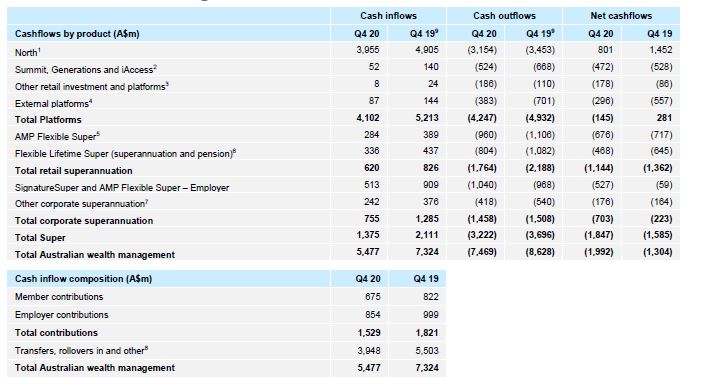
Task: Click Total Platforms Q4 19 net value 281
Action: tap(664, 118)
